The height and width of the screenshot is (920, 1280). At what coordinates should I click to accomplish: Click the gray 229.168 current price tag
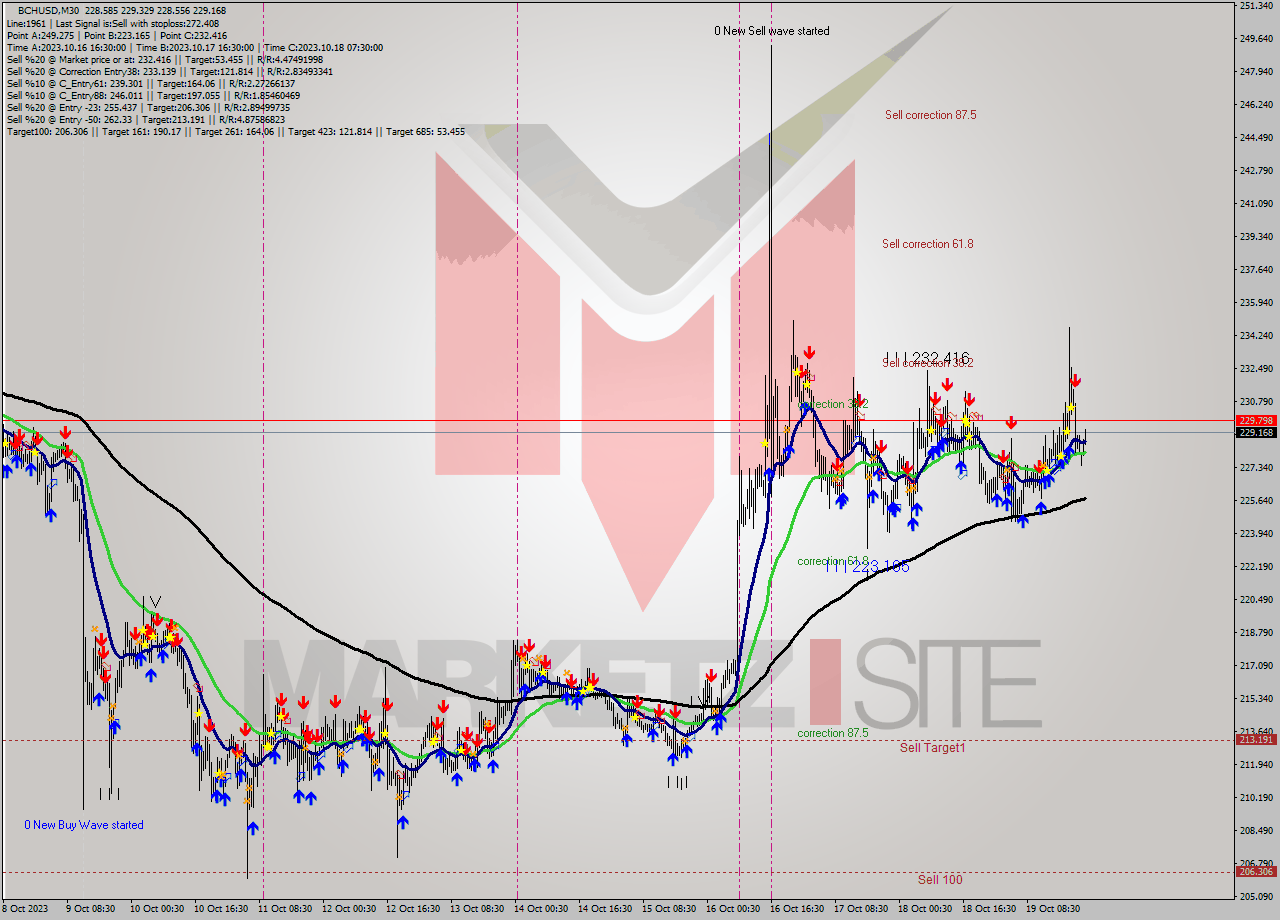click(1255, 433)
